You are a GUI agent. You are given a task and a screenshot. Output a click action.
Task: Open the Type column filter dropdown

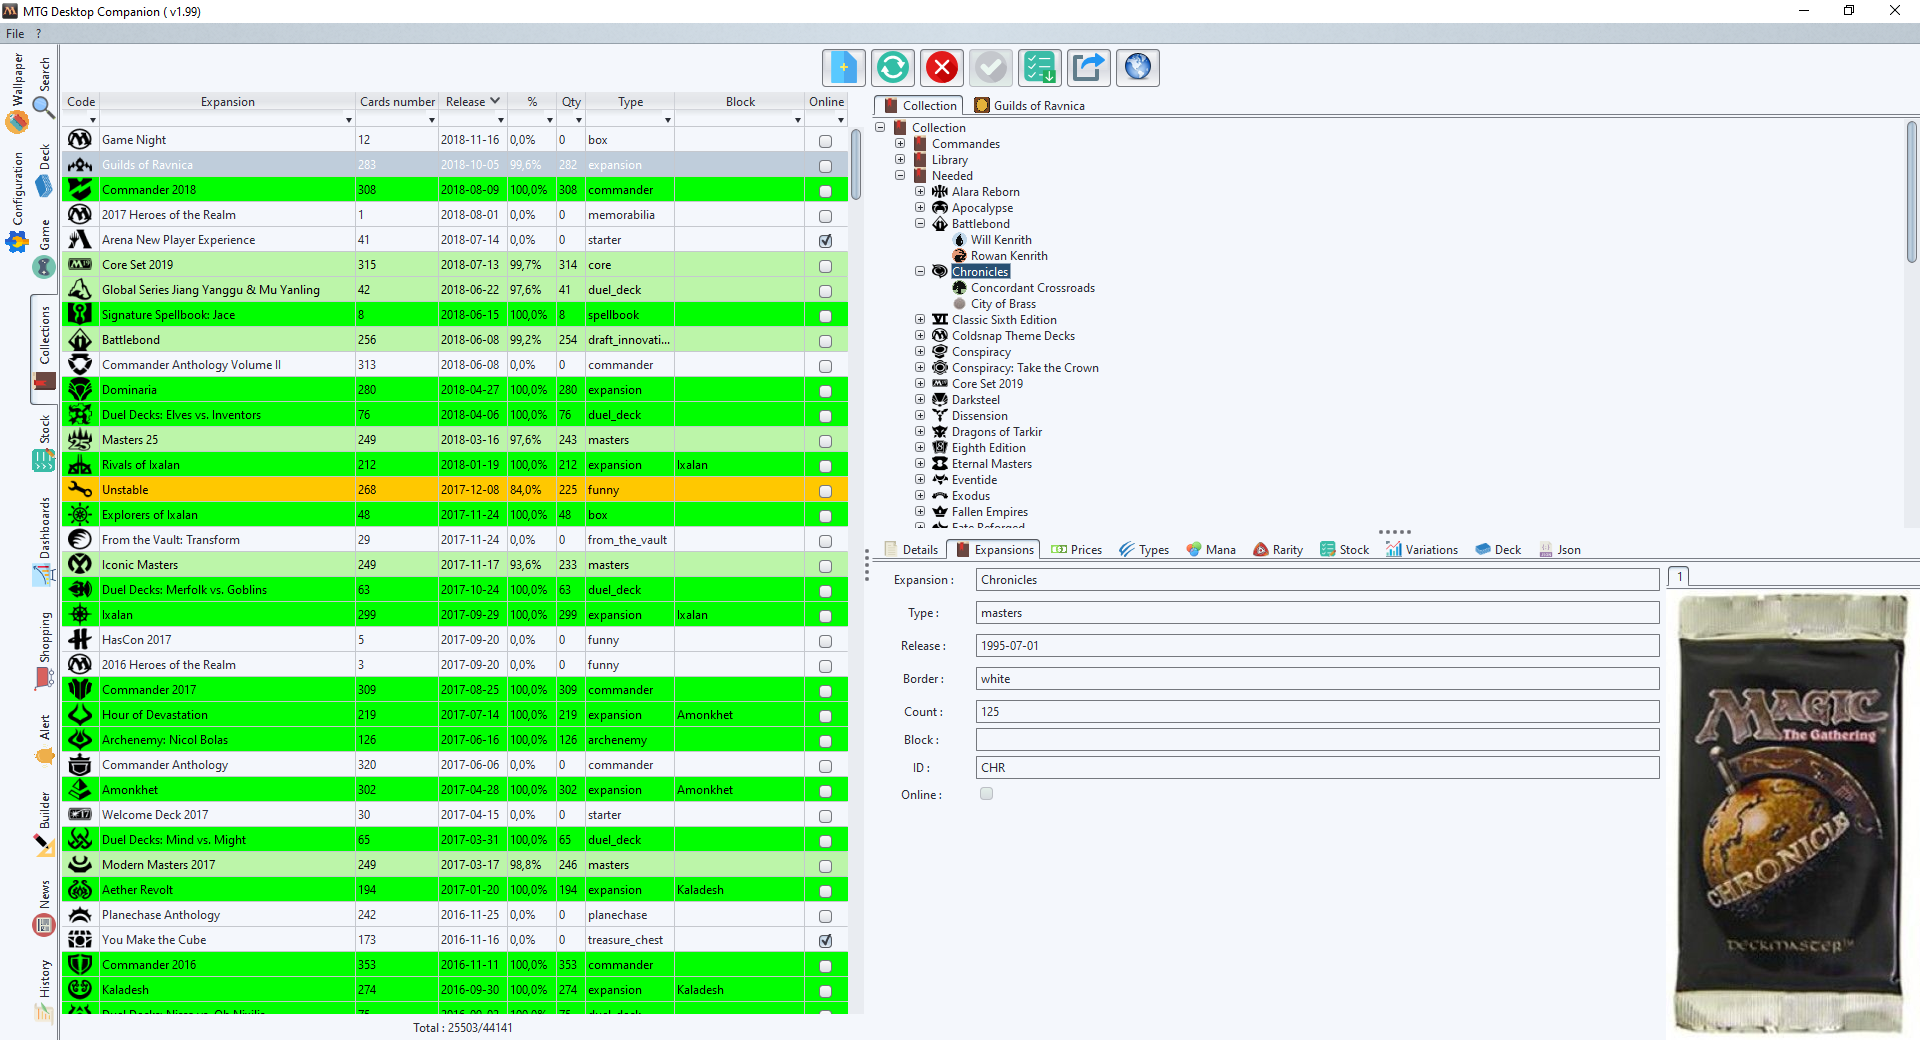coord(668,120)
